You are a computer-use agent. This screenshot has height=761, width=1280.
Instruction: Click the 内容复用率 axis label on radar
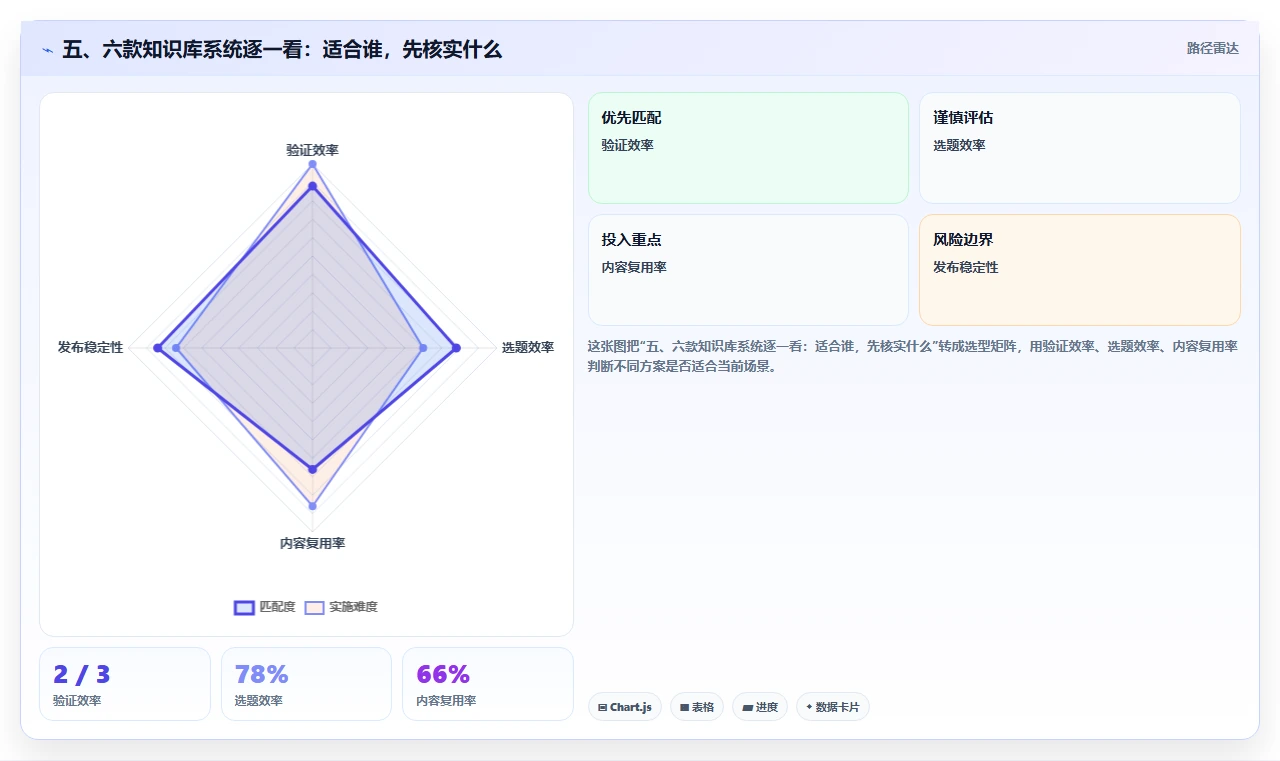pos(312,544)
